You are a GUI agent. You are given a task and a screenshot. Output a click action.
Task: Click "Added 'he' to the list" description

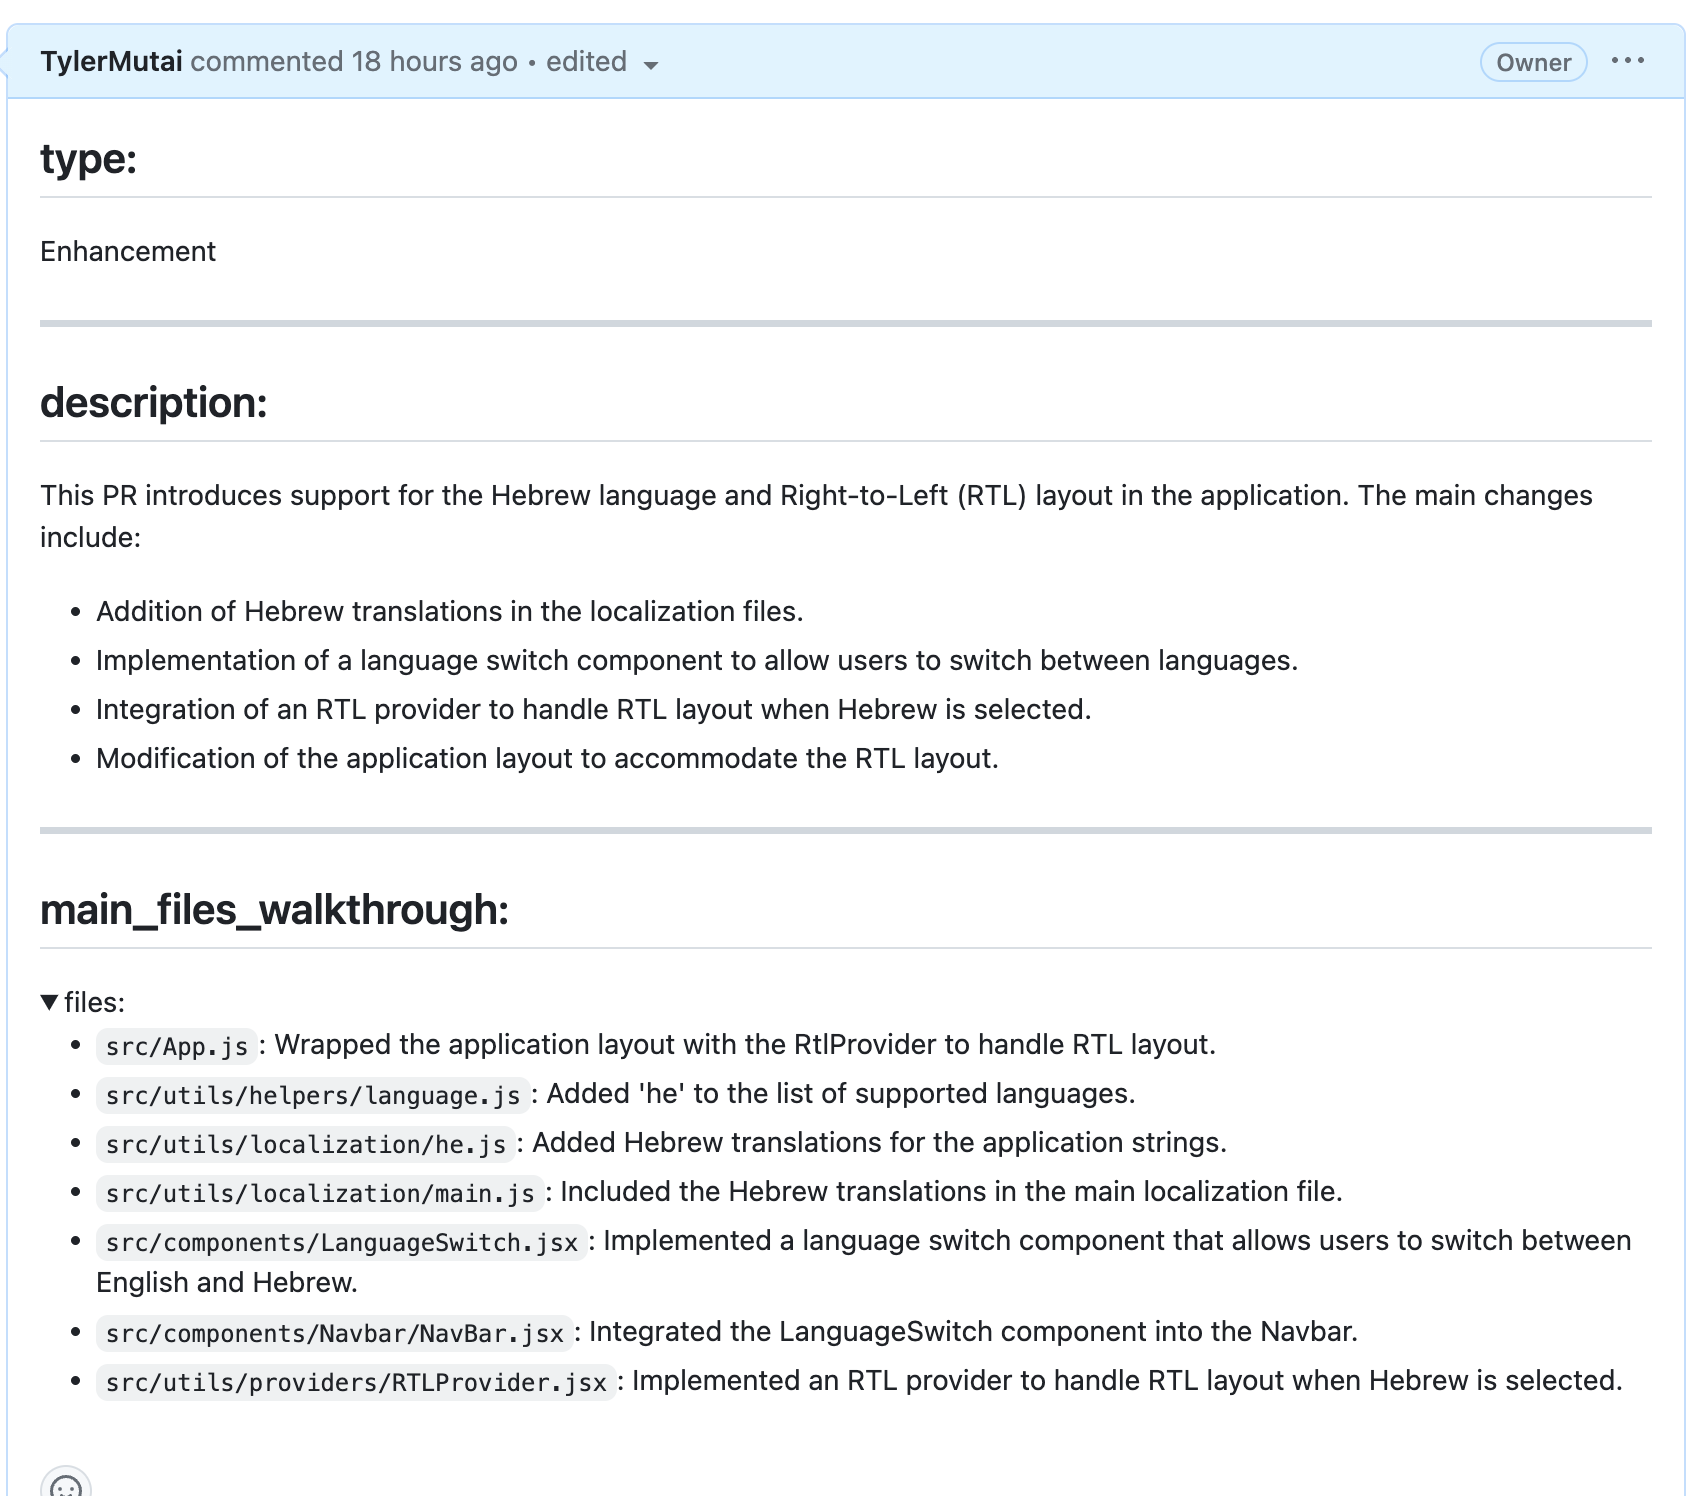click(841, 1093)
